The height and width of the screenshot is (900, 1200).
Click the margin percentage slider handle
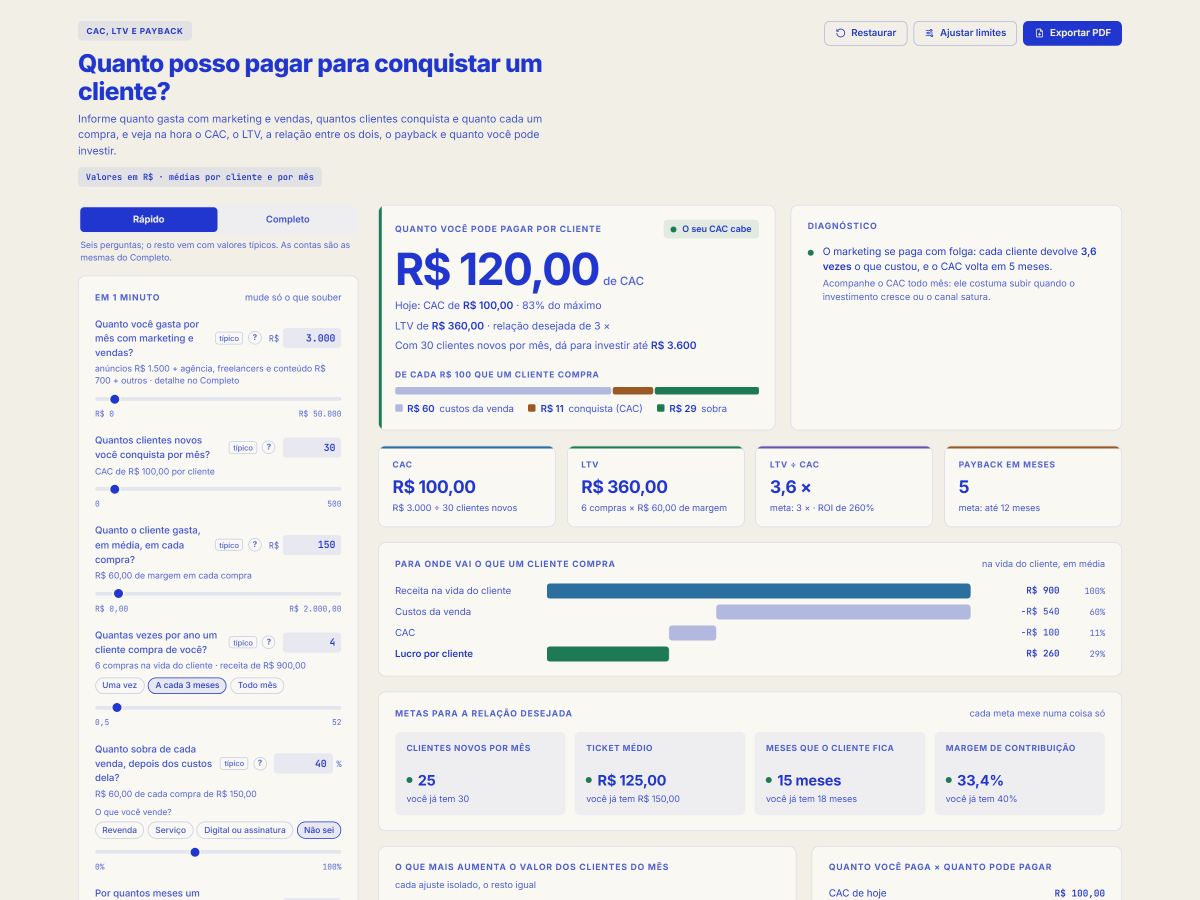point(195,852)
